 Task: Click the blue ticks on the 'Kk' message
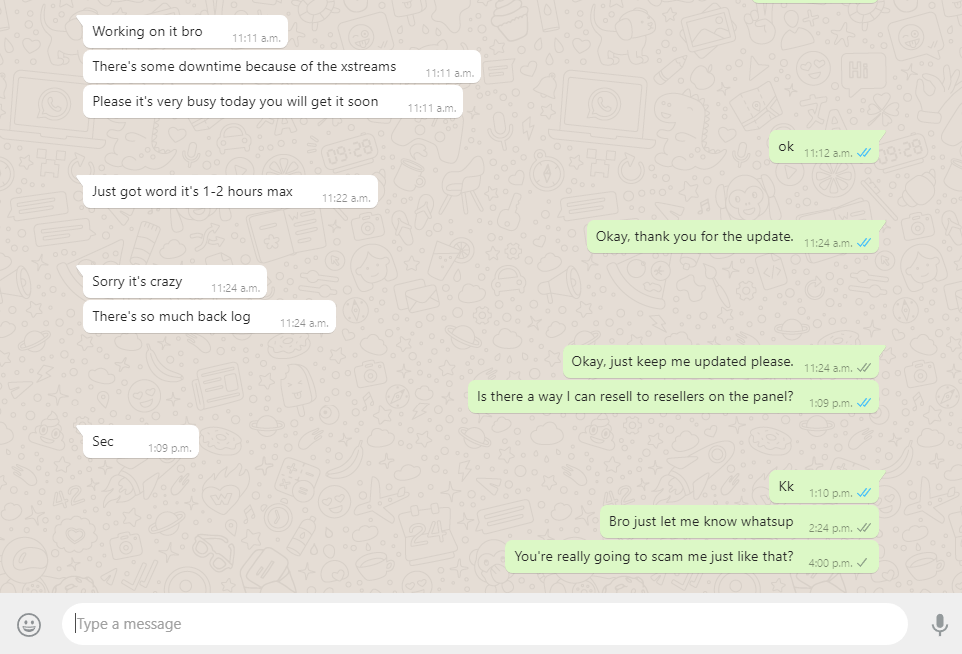864,493
